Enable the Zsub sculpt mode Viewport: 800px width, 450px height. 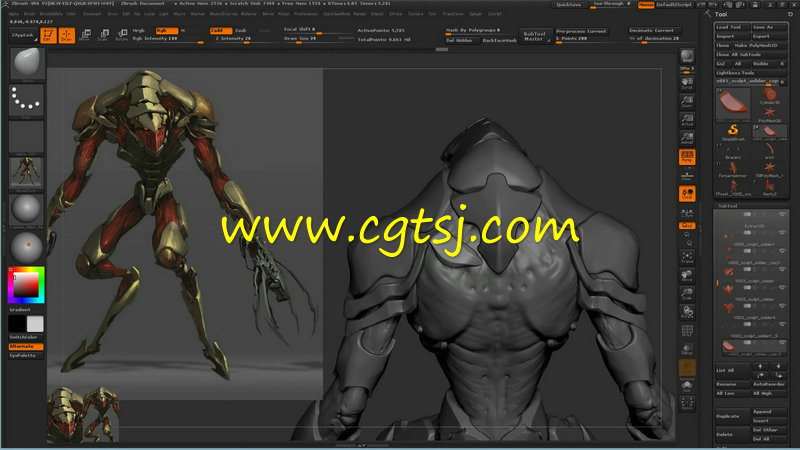click(x=242, y=31)
